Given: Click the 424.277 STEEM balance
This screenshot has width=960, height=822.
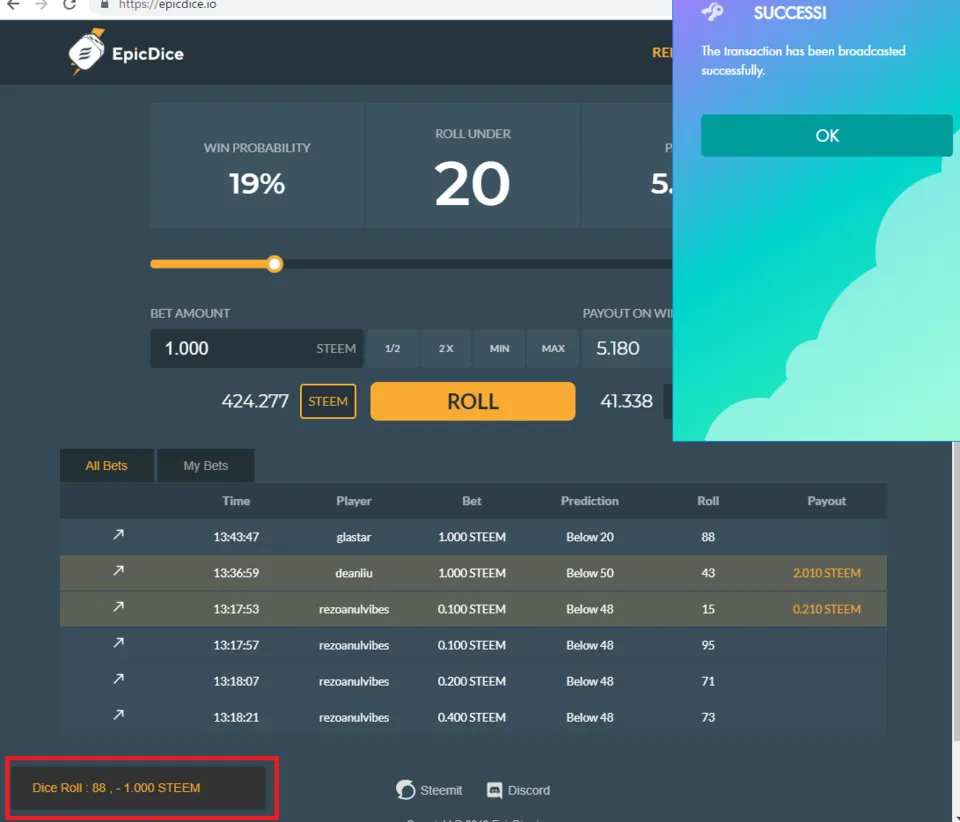Looking at the screenshot, I should click(255, 402).
